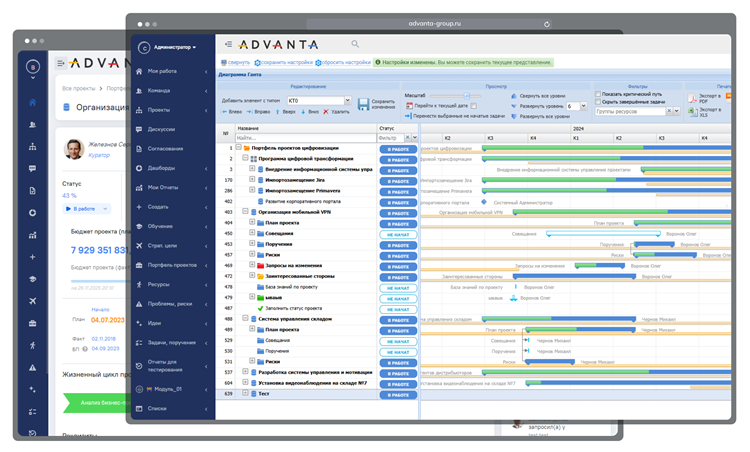Open Моя работа menu in sidebar
This screenshot has height=452, width=750.
tap(173, 71)
